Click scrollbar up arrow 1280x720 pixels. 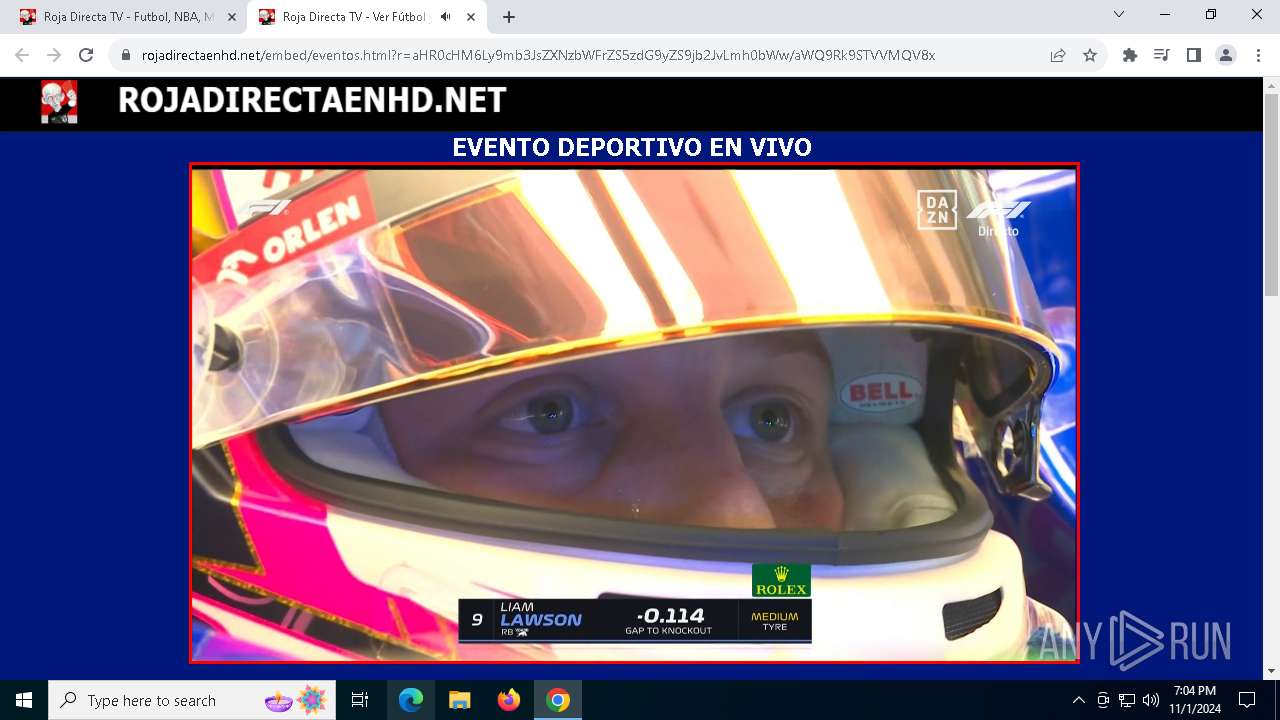1271,86
